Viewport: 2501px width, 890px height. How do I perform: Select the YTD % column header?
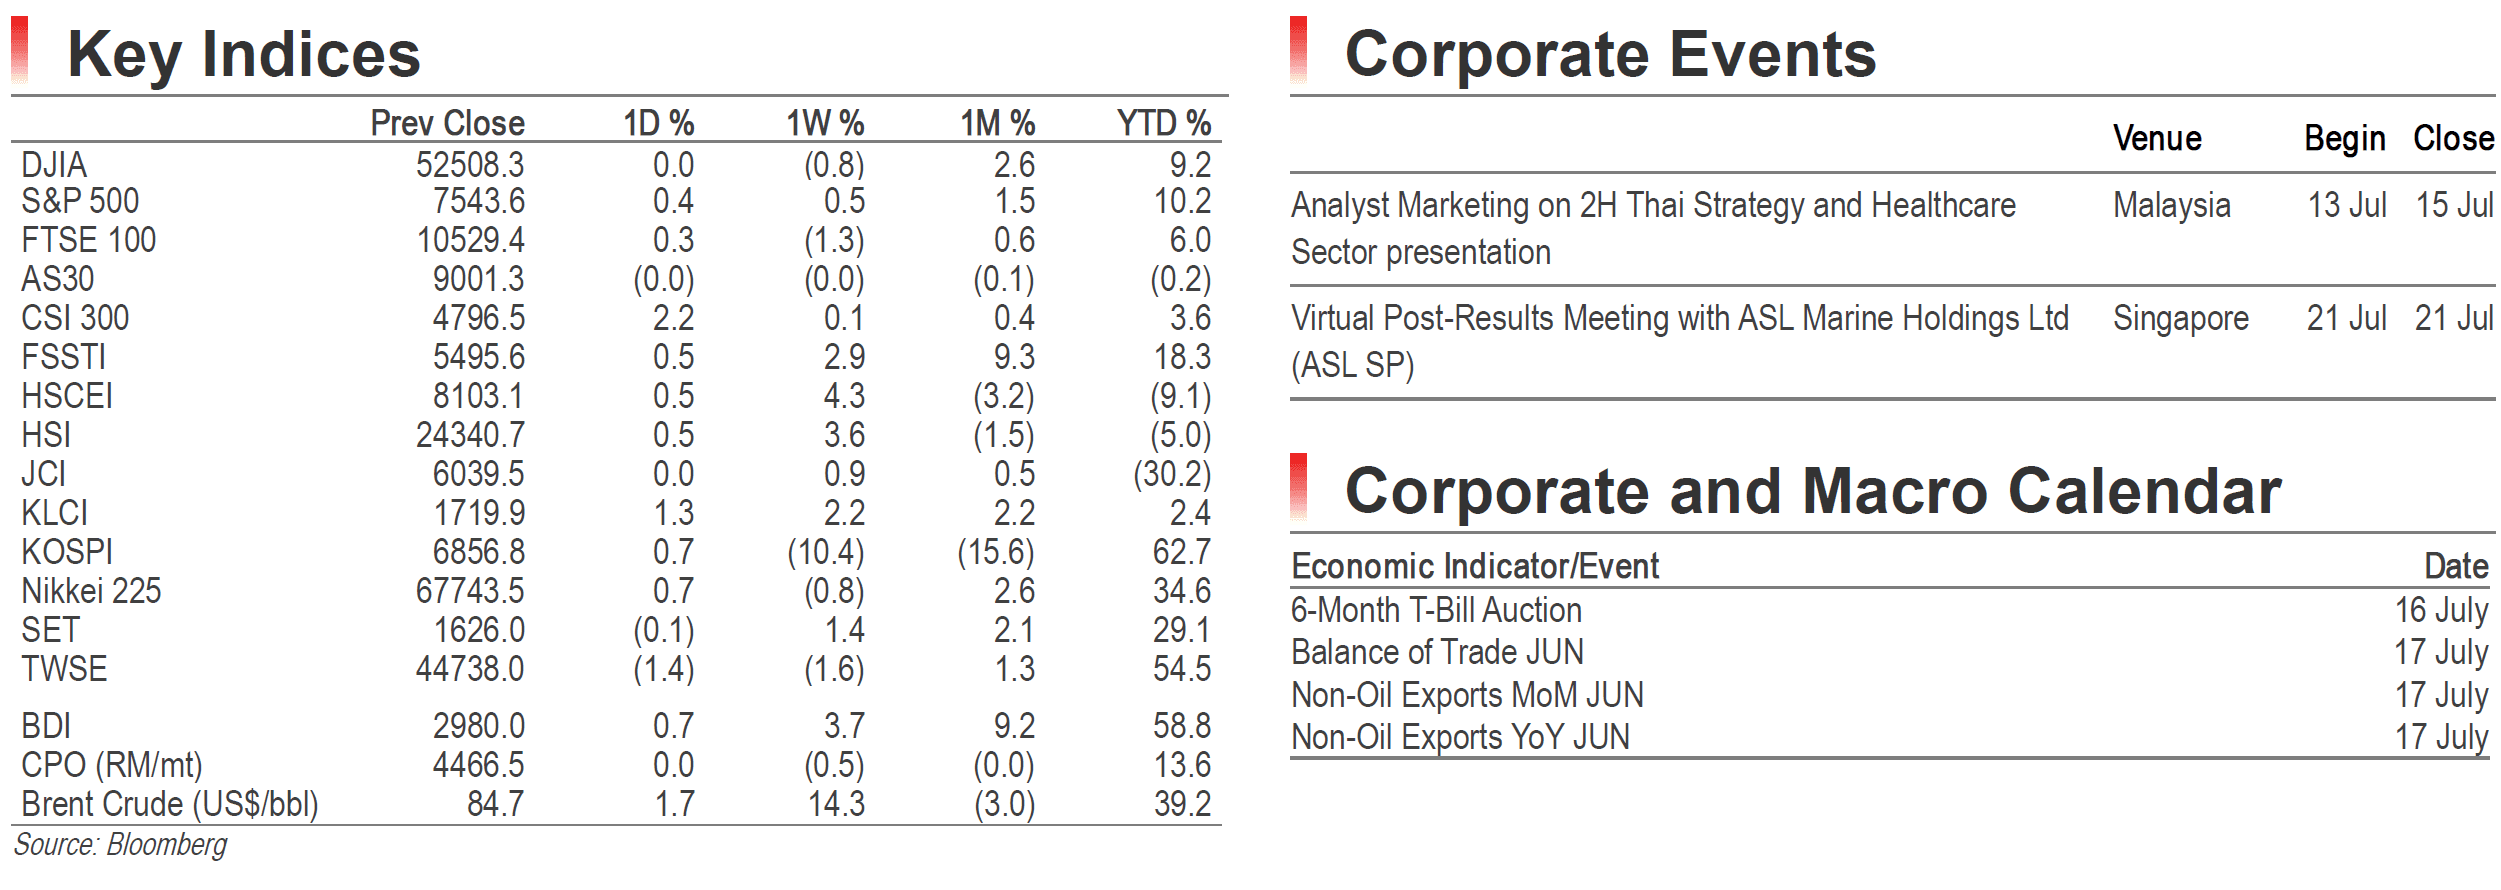1164,123
